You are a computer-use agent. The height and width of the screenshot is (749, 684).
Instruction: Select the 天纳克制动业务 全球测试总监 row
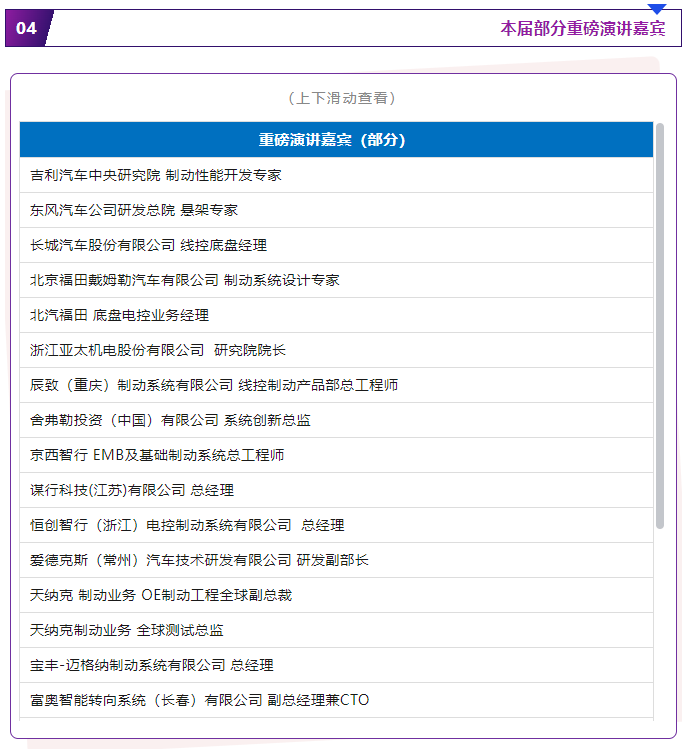coord(128,630)
